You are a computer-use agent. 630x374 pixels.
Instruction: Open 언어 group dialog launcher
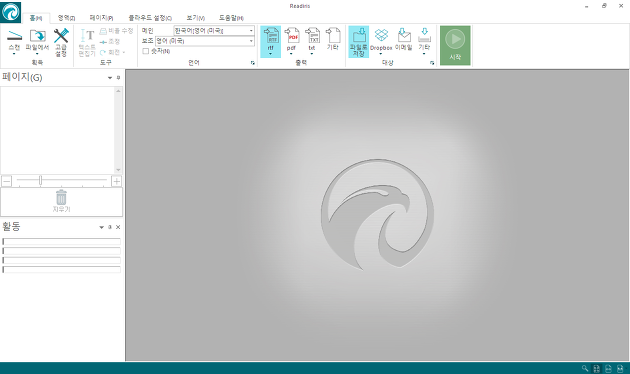(x=253, y=63)
